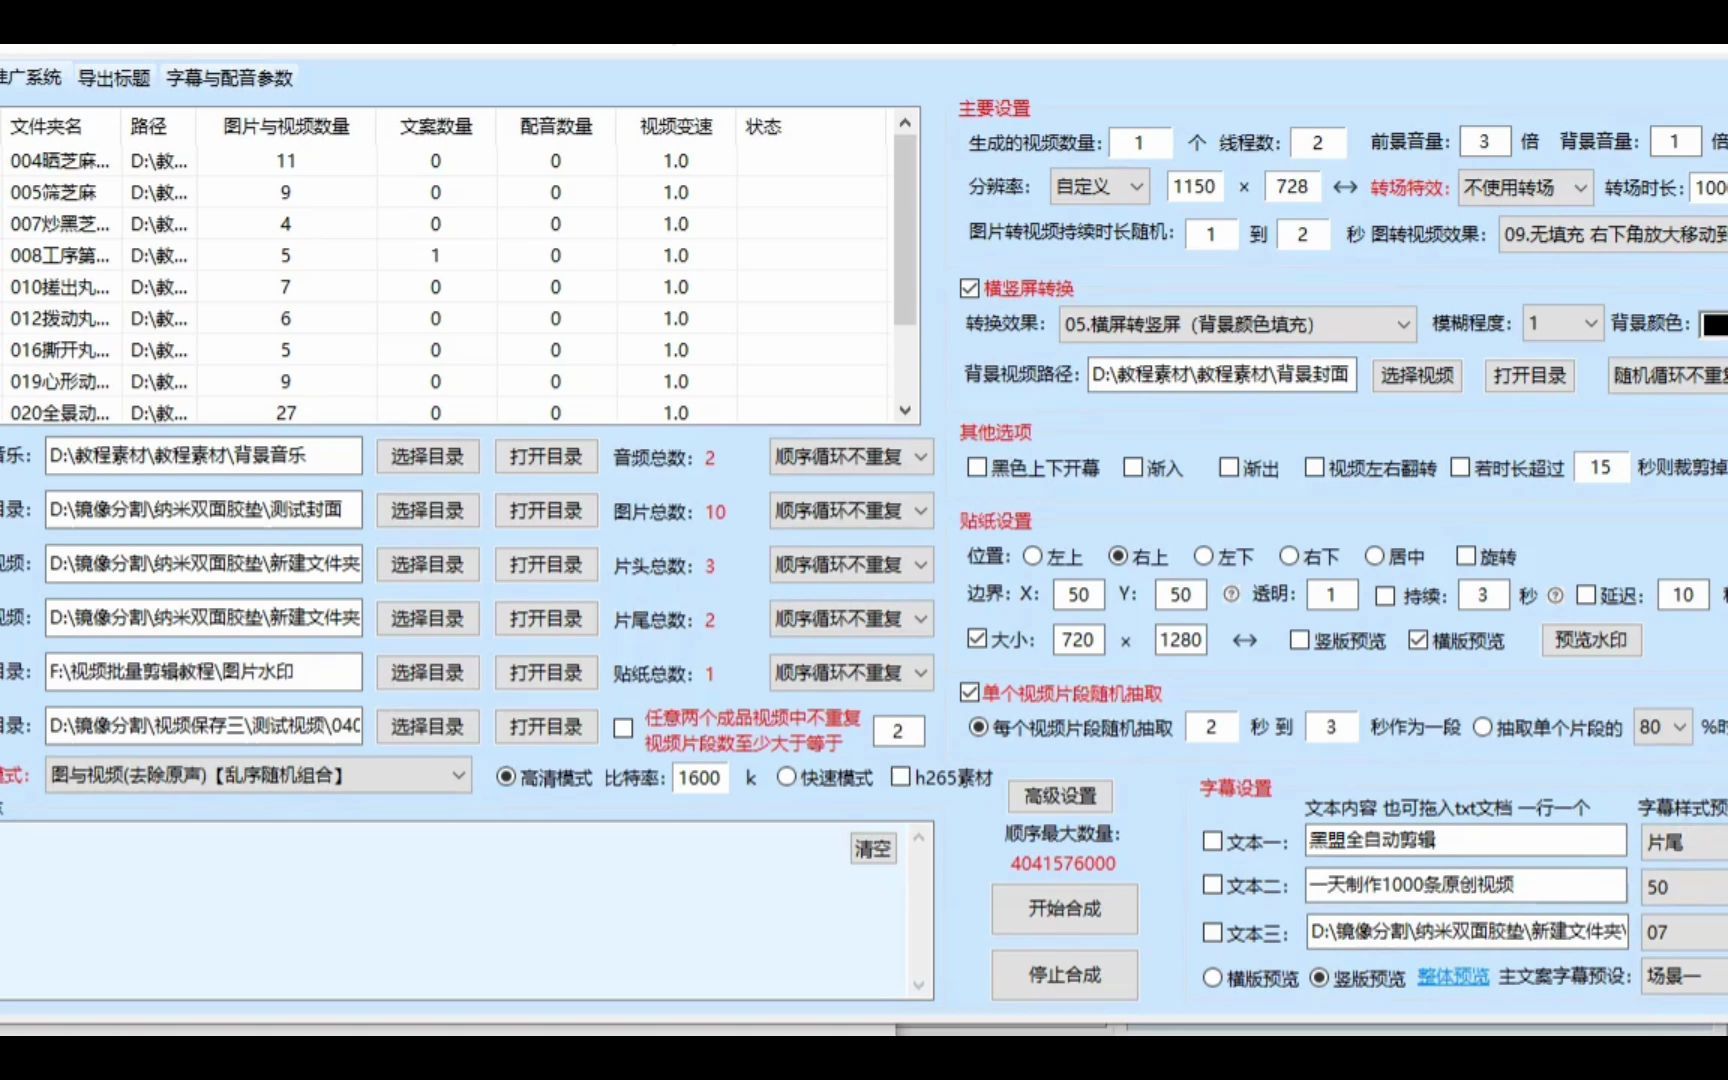Open the 整体预览 link

pos(1453,977)
